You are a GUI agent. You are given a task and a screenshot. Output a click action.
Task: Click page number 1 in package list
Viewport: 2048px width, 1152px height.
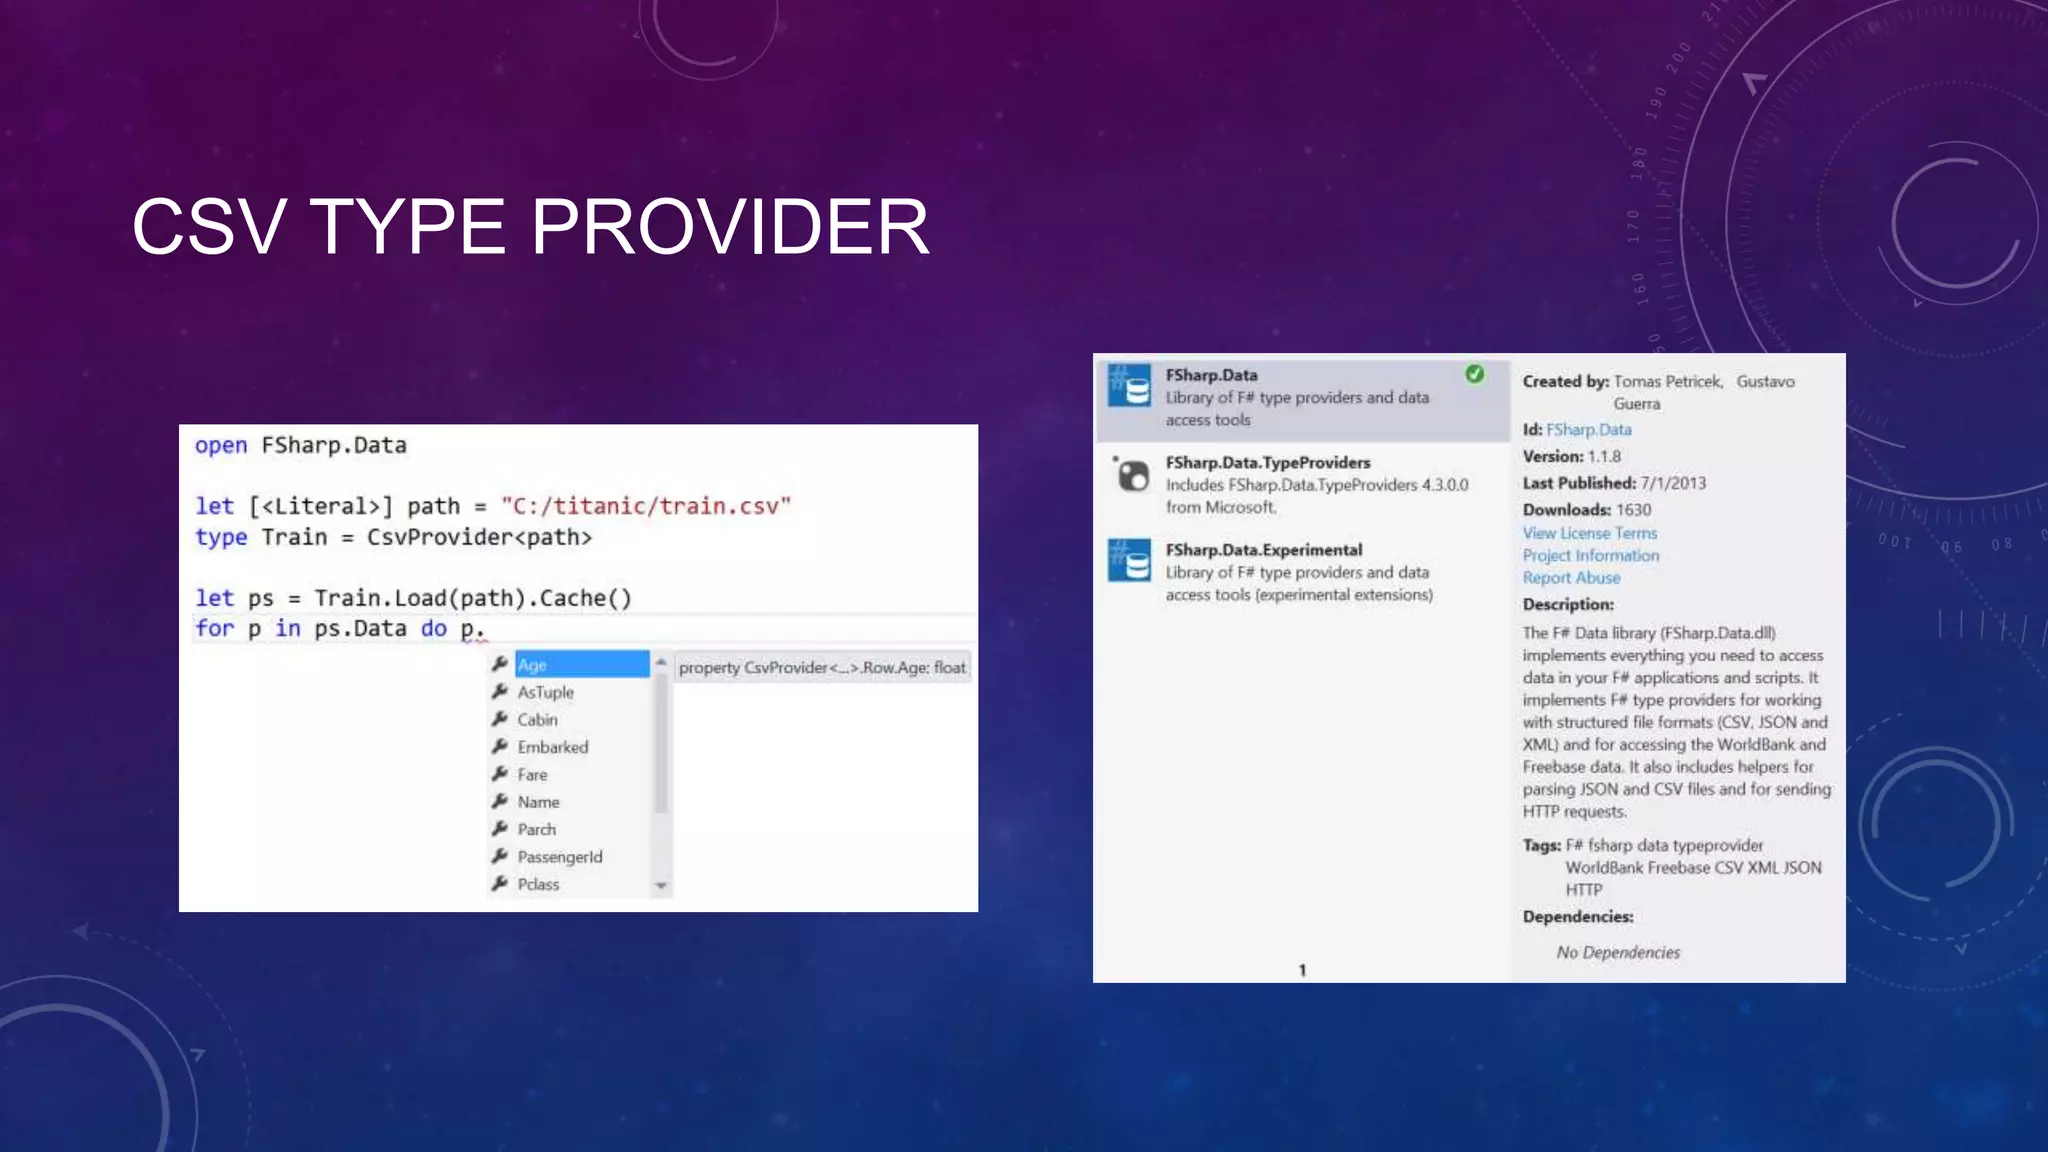[1302, 969]
